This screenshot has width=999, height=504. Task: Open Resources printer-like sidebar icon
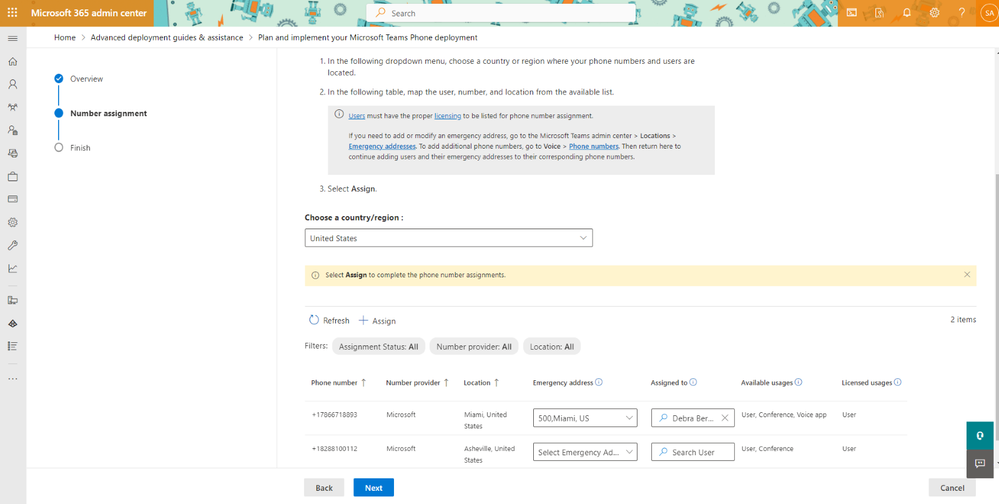tap(12, 153)
